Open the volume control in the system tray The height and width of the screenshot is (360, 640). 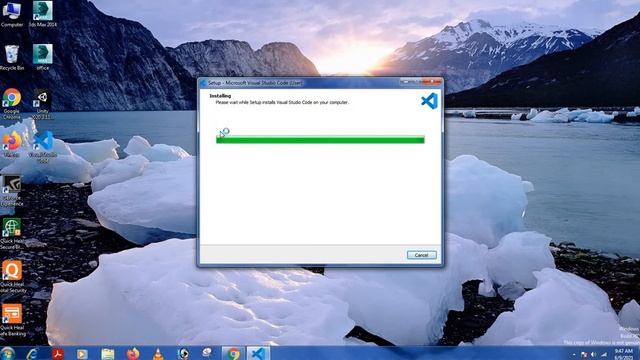[593, 355]
